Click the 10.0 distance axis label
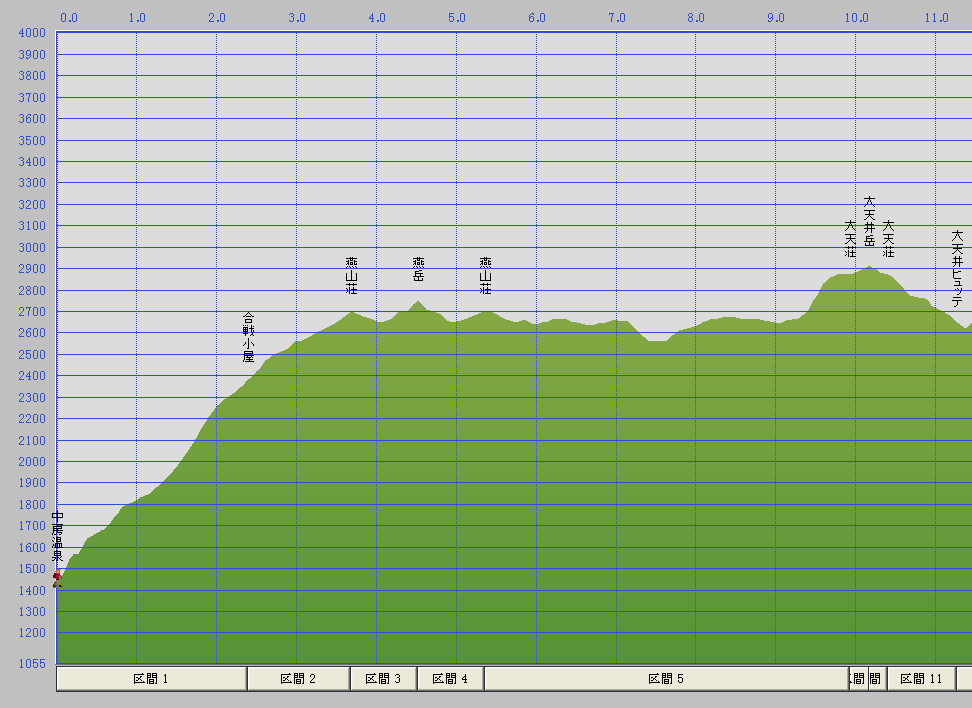 point(856,17)
